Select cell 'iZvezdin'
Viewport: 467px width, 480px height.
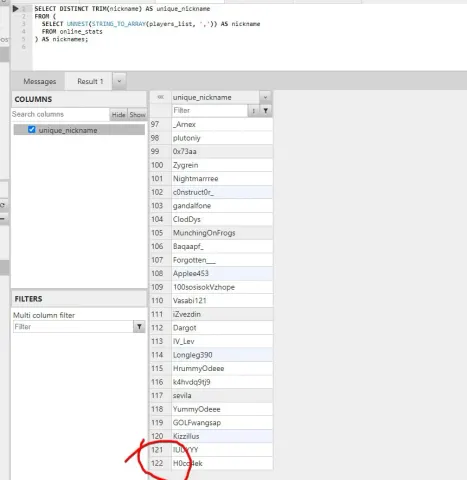[222, 314]
